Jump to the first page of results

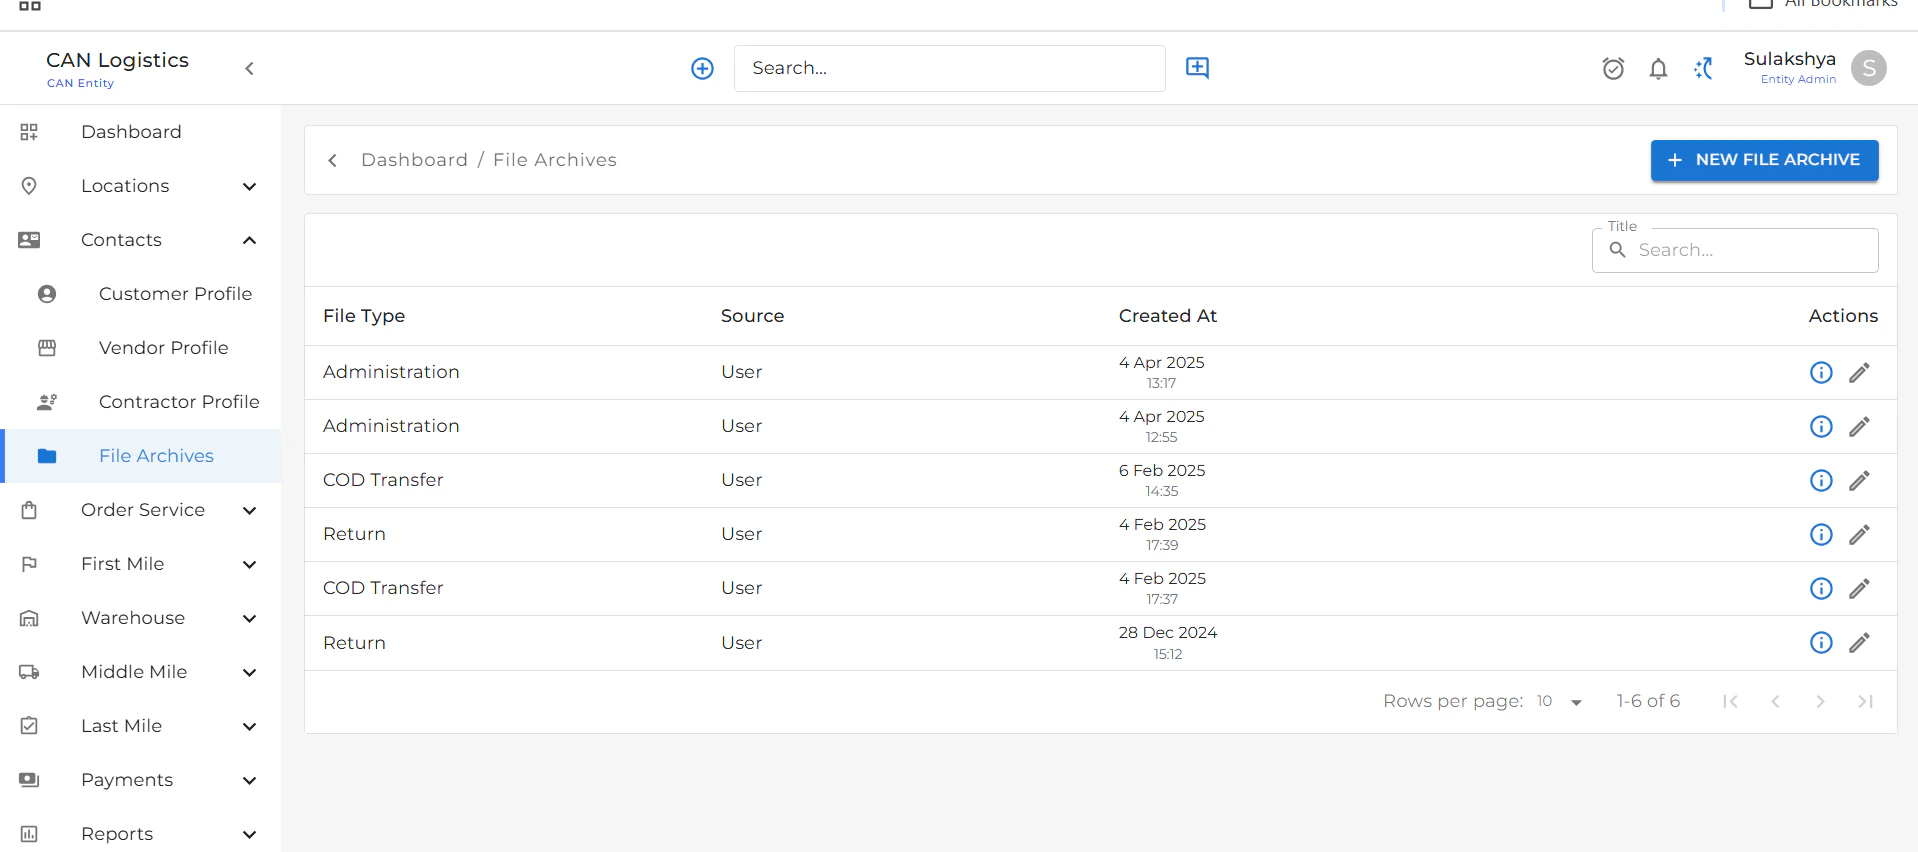1730,701
